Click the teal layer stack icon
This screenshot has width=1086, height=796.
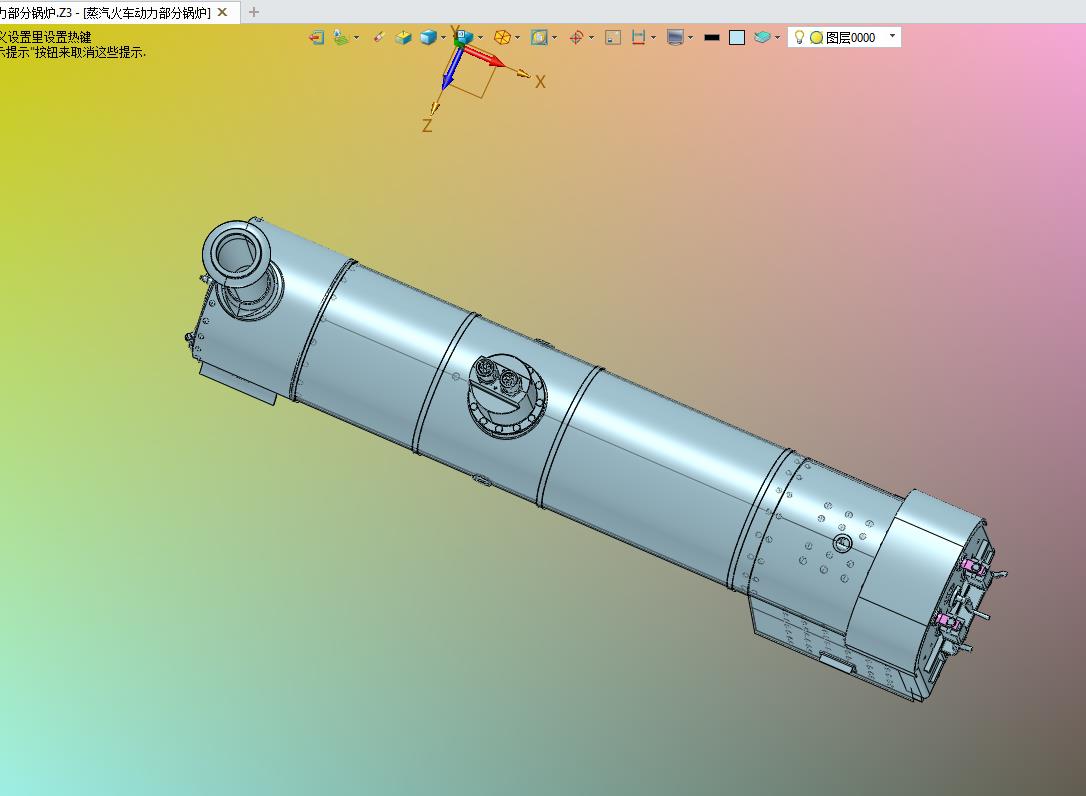(762, 37)
